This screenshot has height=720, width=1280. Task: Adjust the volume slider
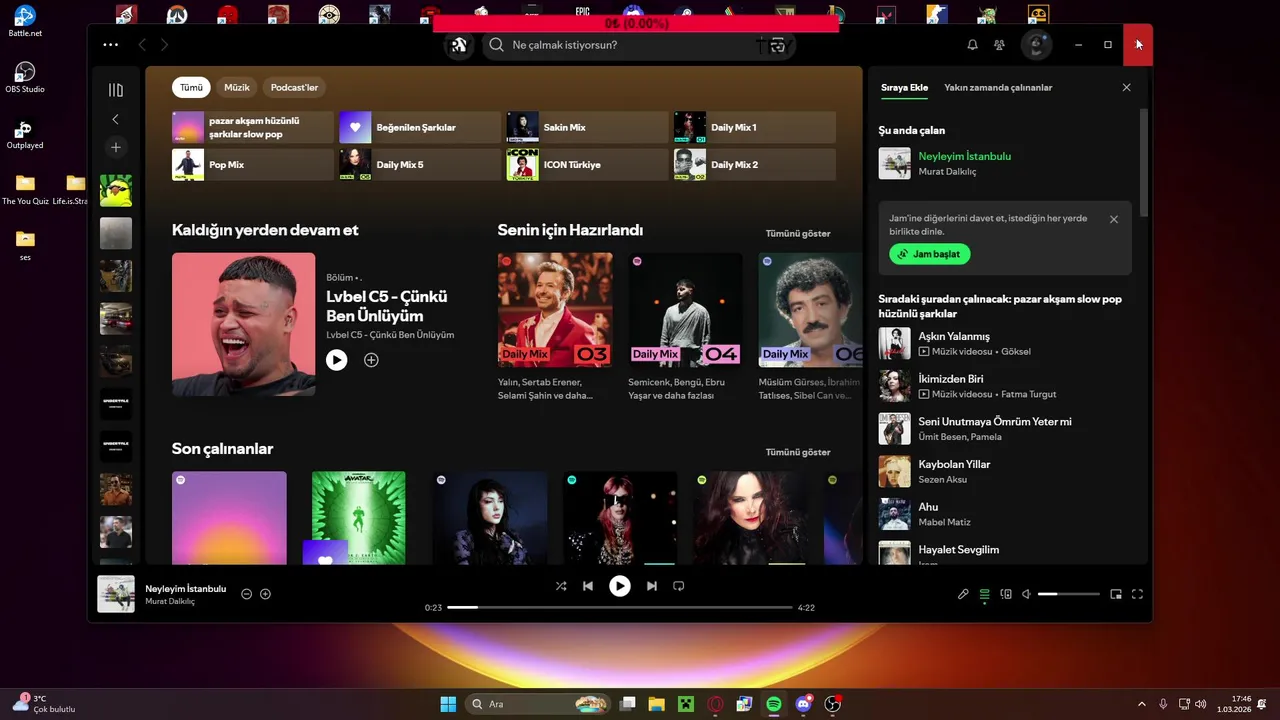(x=1069, y=594)
